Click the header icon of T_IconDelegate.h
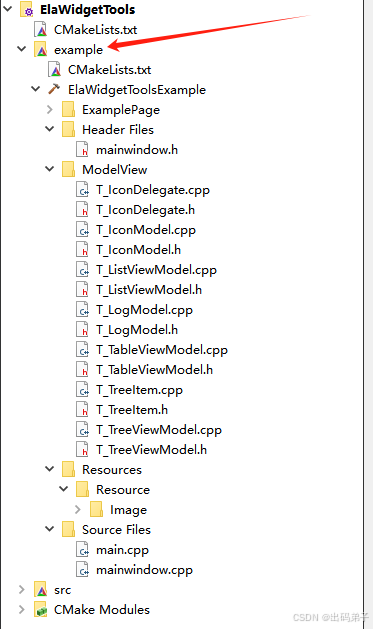373x629 pixels. tap(82, 210)
